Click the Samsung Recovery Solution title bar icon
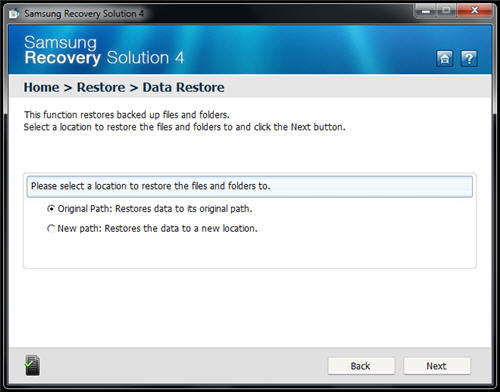Image resolution: width=500 pixels, height=392 pixels. pyautogui.click(x=14, y=14)
